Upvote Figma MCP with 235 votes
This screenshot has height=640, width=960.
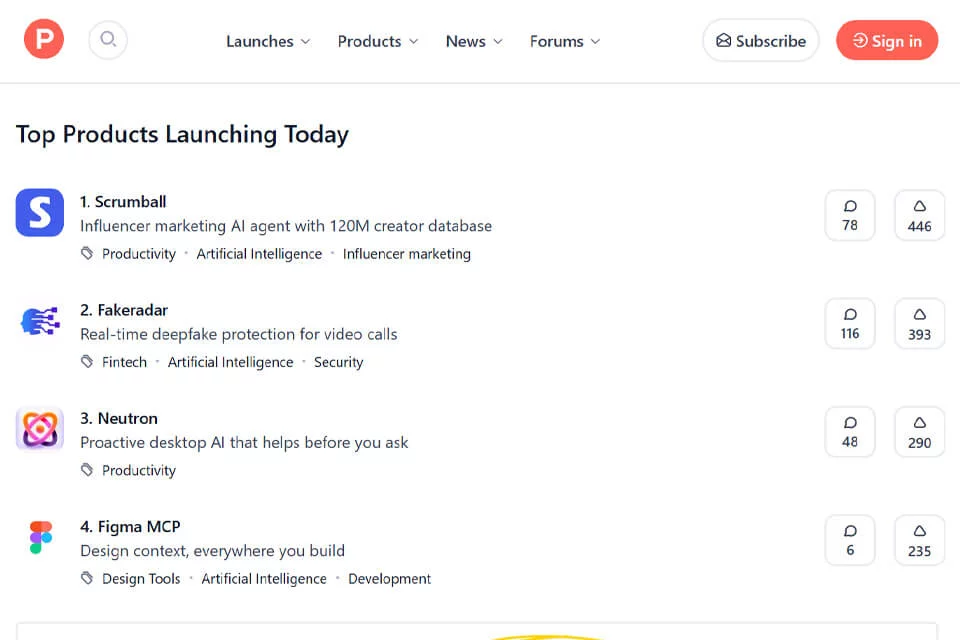click(920, 540)
